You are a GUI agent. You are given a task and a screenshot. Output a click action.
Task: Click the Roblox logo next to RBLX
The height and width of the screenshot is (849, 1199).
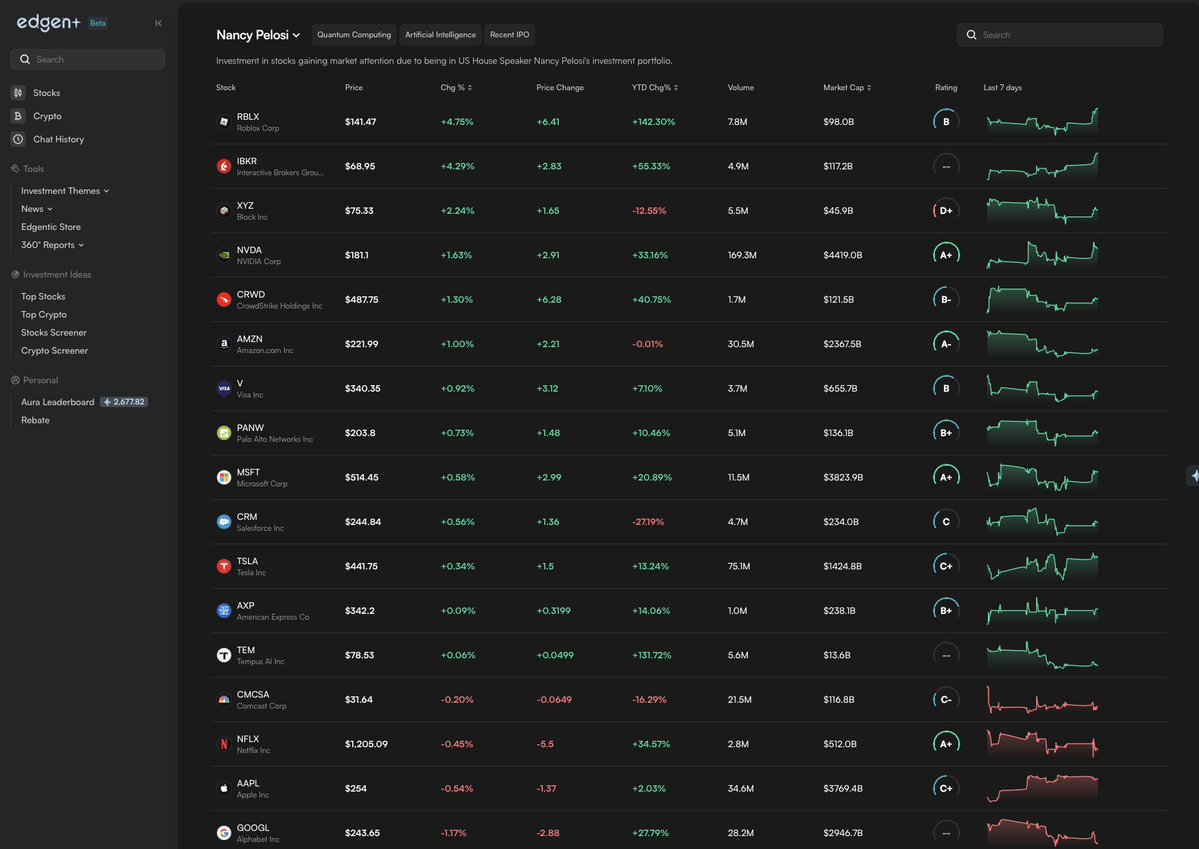click(x=224, y=121)
